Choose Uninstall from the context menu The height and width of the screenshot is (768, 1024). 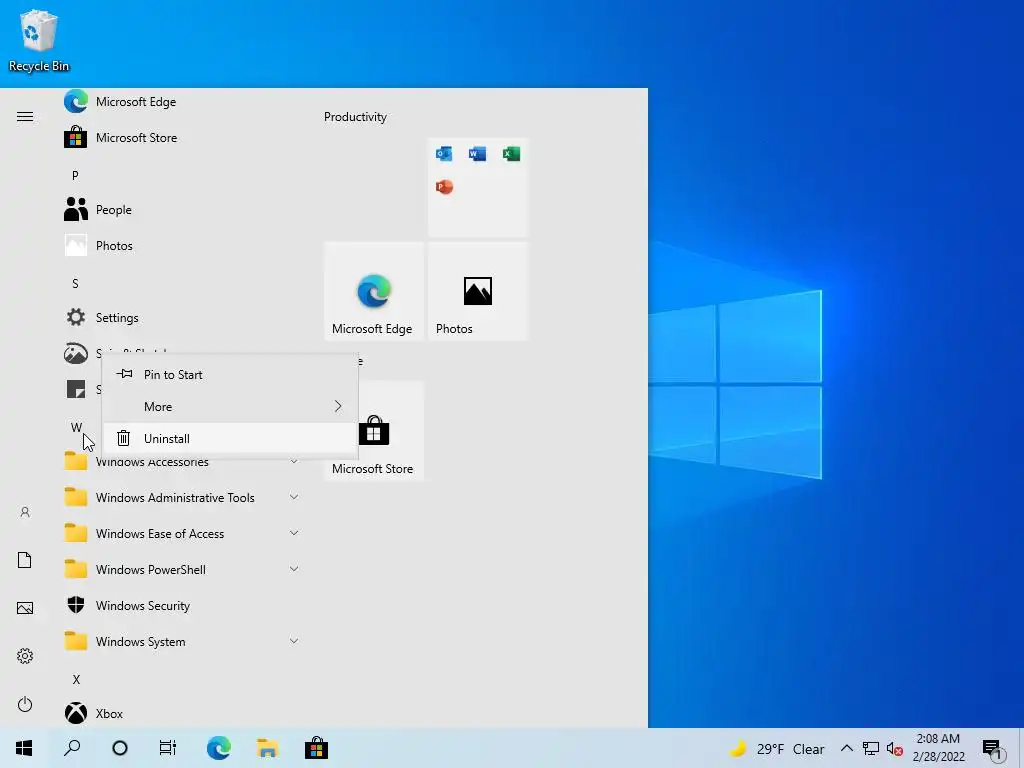pyautogui.click(x=230, y=439)
